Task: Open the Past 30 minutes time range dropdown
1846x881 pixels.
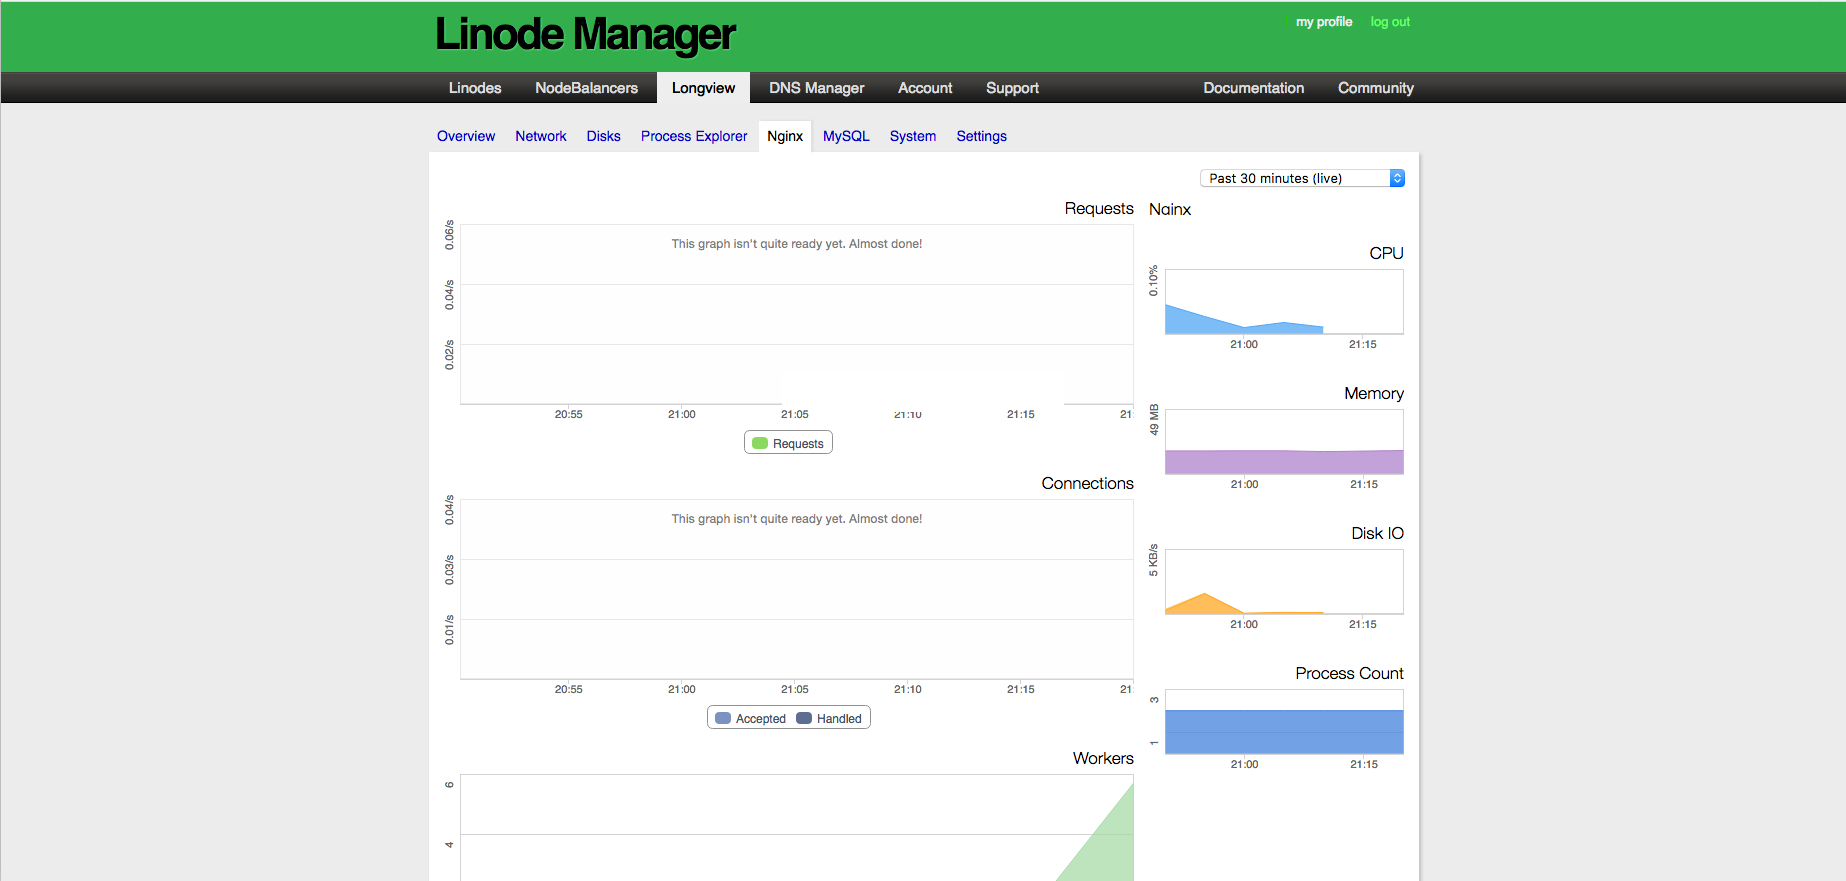Action: 1302,178
